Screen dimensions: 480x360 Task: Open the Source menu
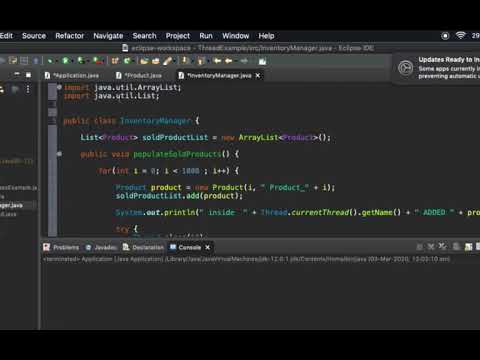tap(34, 36)
